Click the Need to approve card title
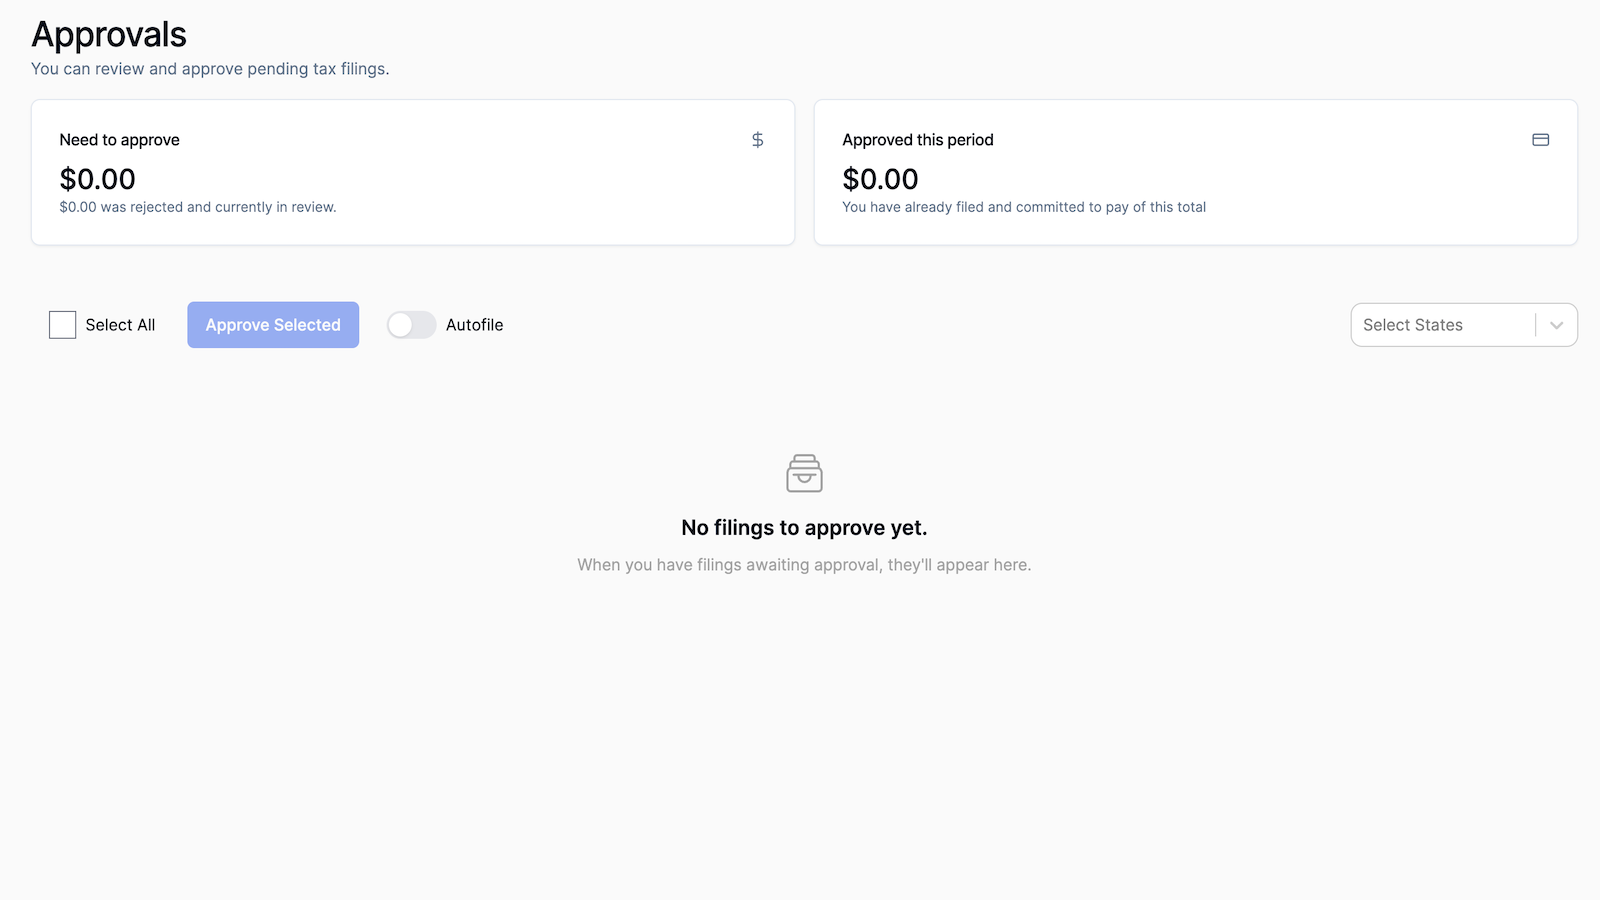Viewport: 1600px width, 900px height. pyautogui.click(x=120, y=140)
